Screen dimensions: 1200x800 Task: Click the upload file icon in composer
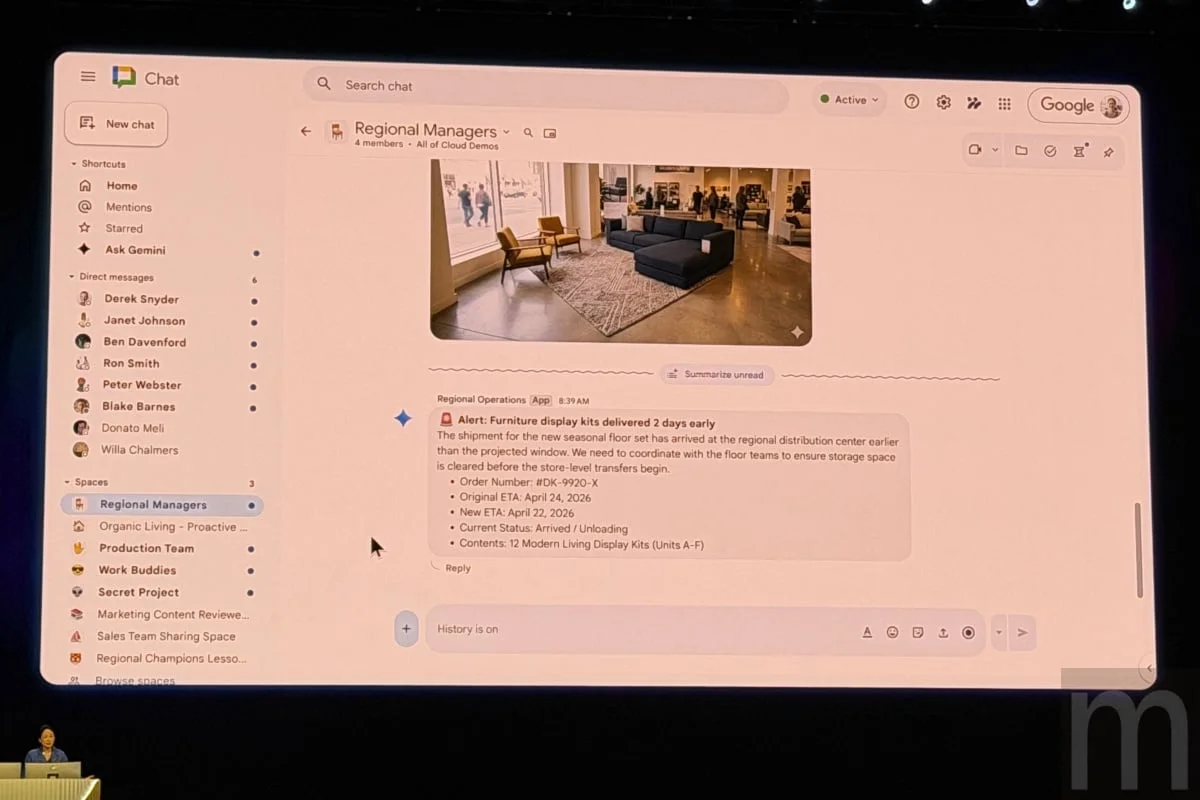[943, 632]
